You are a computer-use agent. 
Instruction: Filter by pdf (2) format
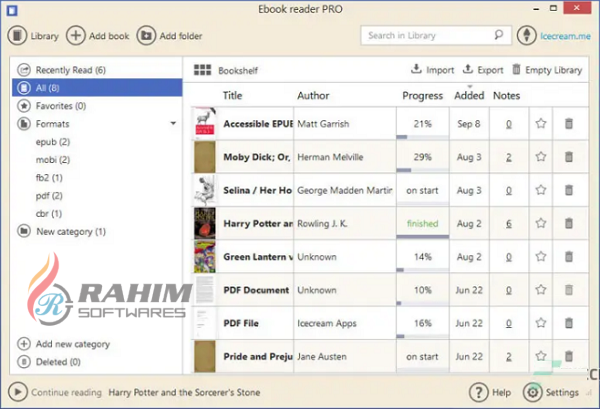tap(49, 196)
